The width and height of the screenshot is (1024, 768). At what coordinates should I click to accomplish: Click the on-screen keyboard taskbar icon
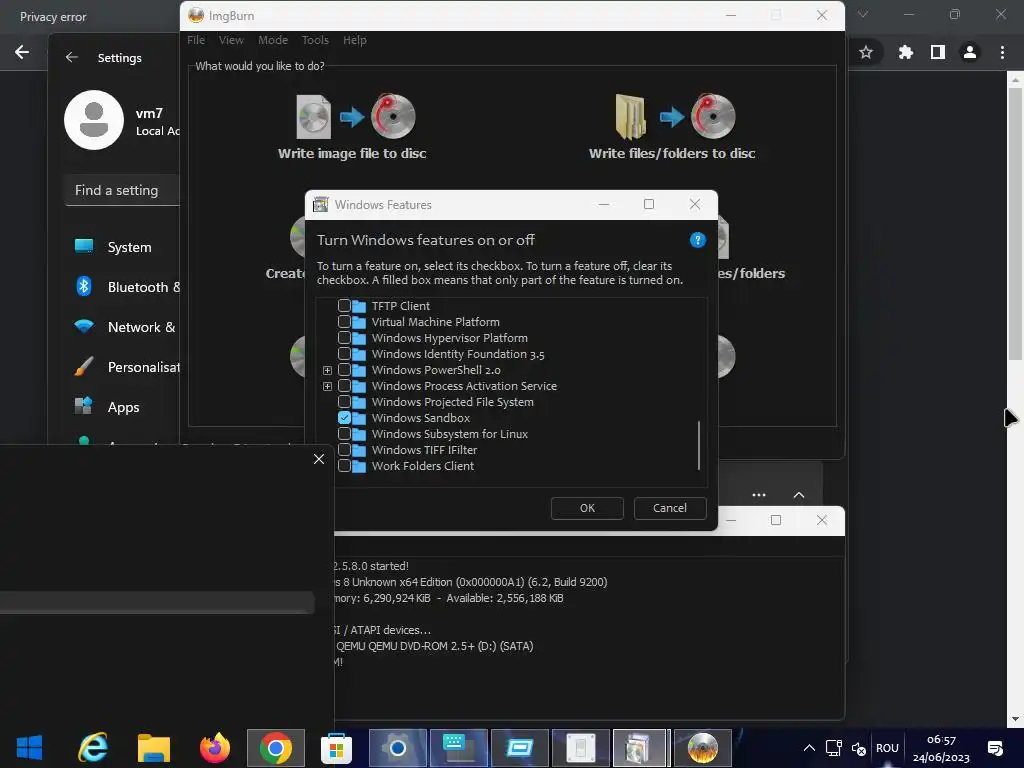[458, 748]
